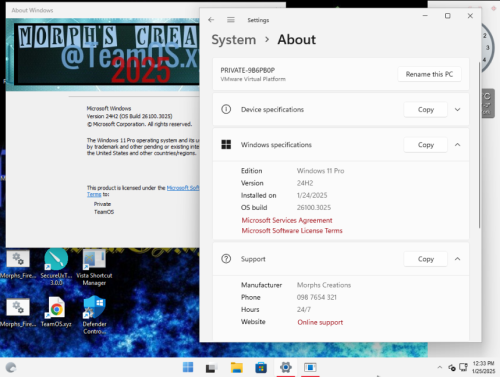Collapse the Windows specifications section
This screenshot has width=500, height=377.
point(458,145)
